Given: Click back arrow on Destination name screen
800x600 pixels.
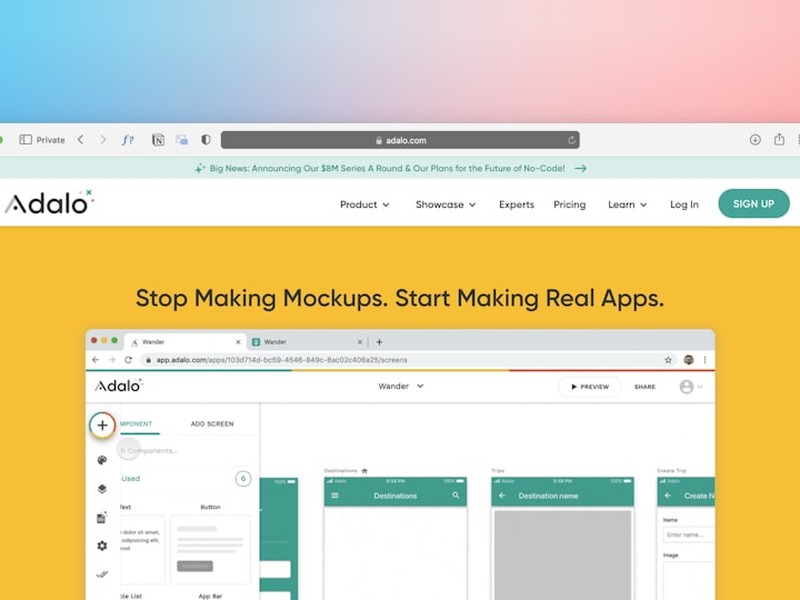Looking at the screenshot, I should pyautogui.click(x=502, y=495).
